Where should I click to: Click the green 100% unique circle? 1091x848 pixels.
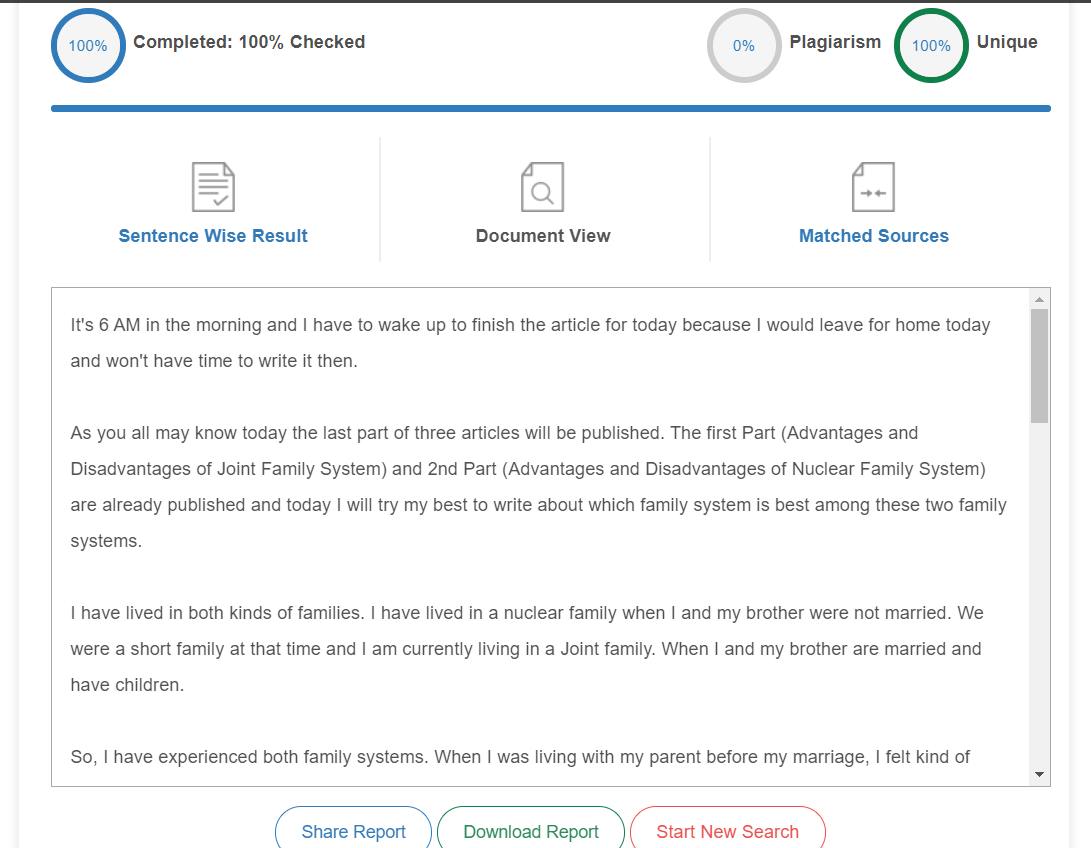(931, 45)
